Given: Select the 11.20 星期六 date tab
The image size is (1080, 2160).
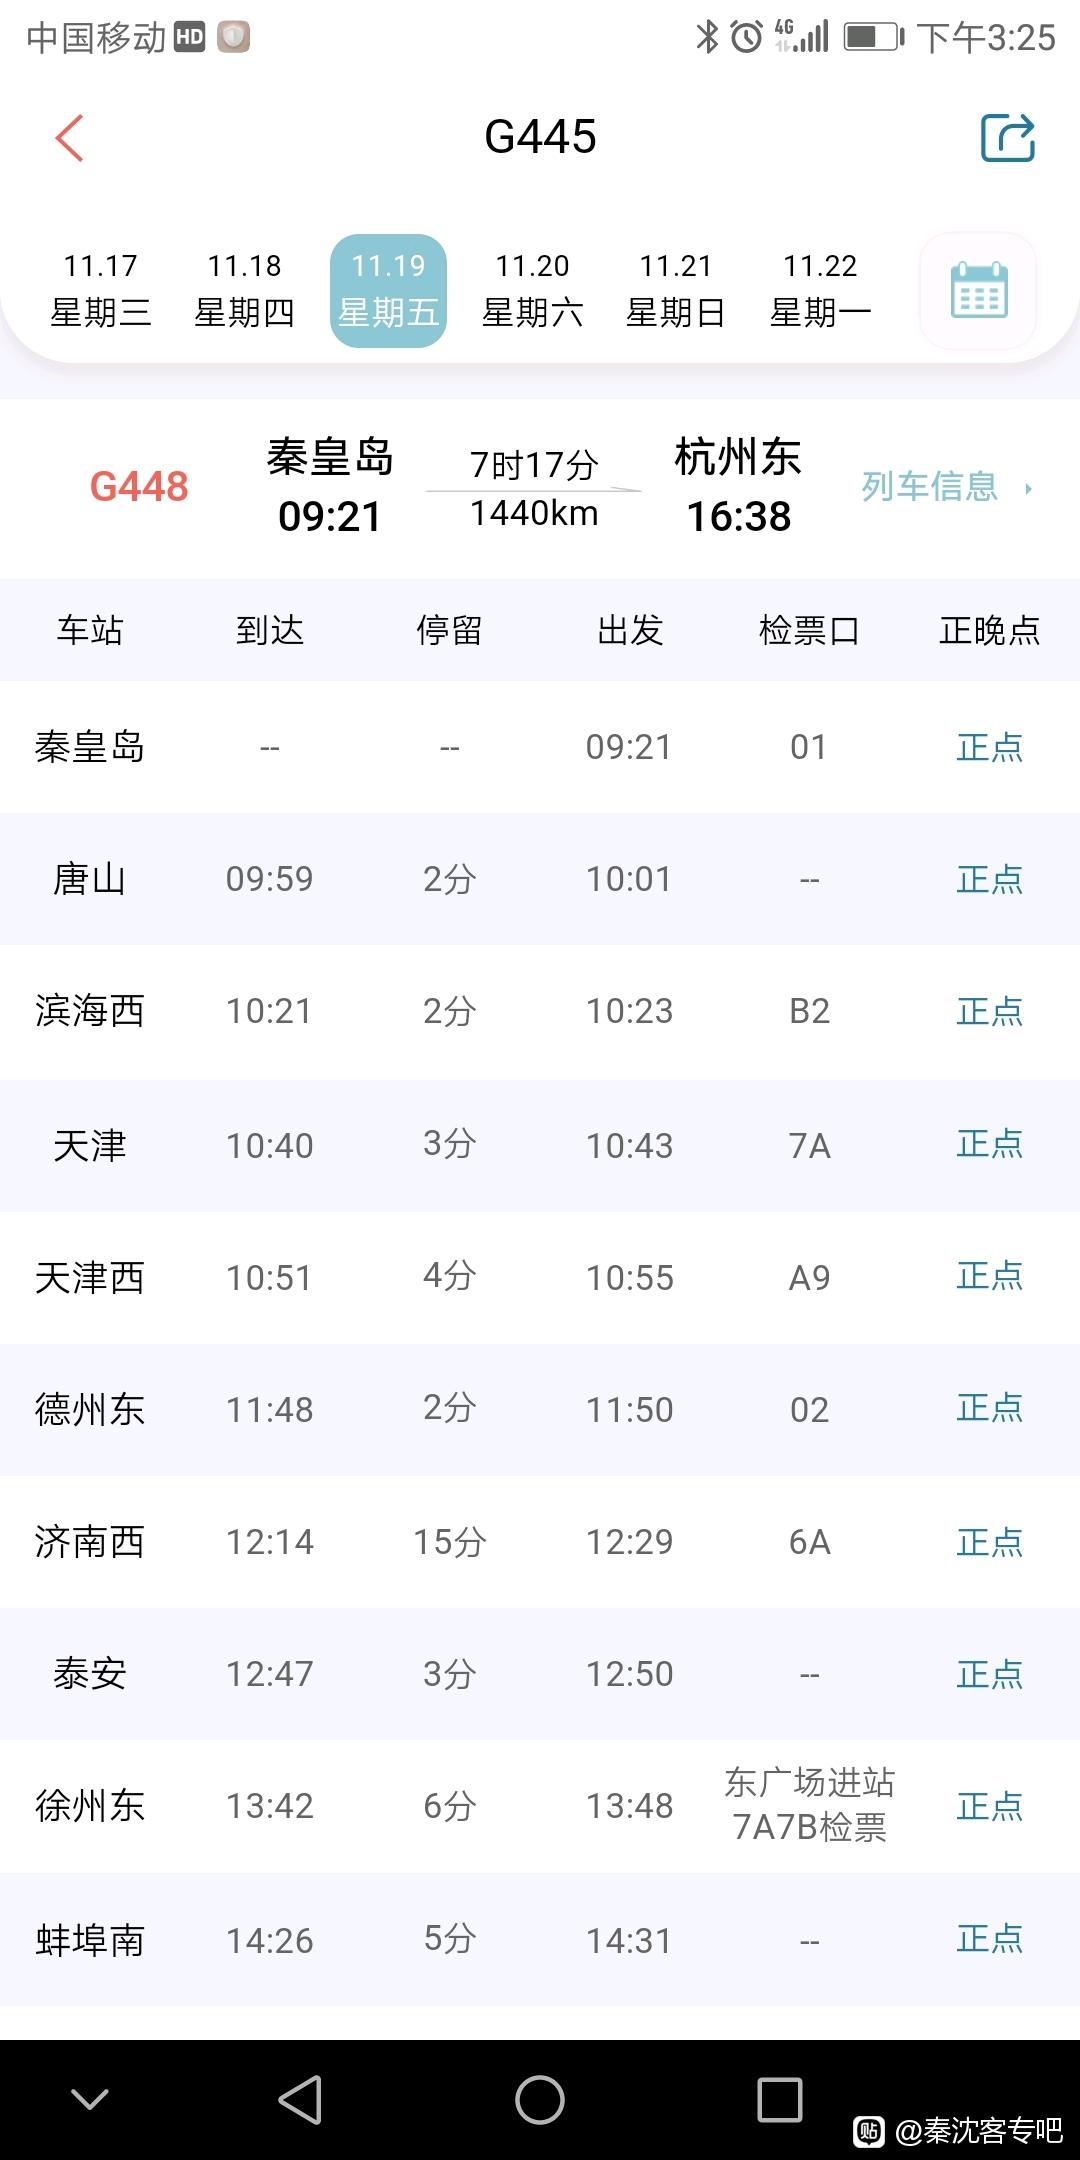Looking at the screenshot, I should click(x=532, y=291).
